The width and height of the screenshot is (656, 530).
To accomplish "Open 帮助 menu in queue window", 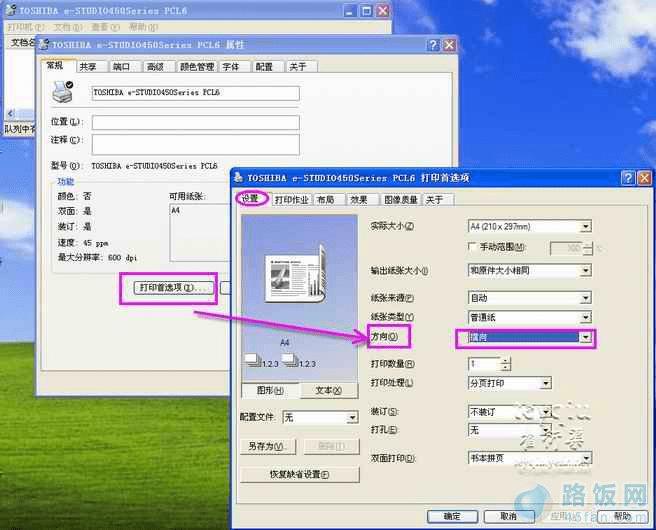I will [143, 27].
